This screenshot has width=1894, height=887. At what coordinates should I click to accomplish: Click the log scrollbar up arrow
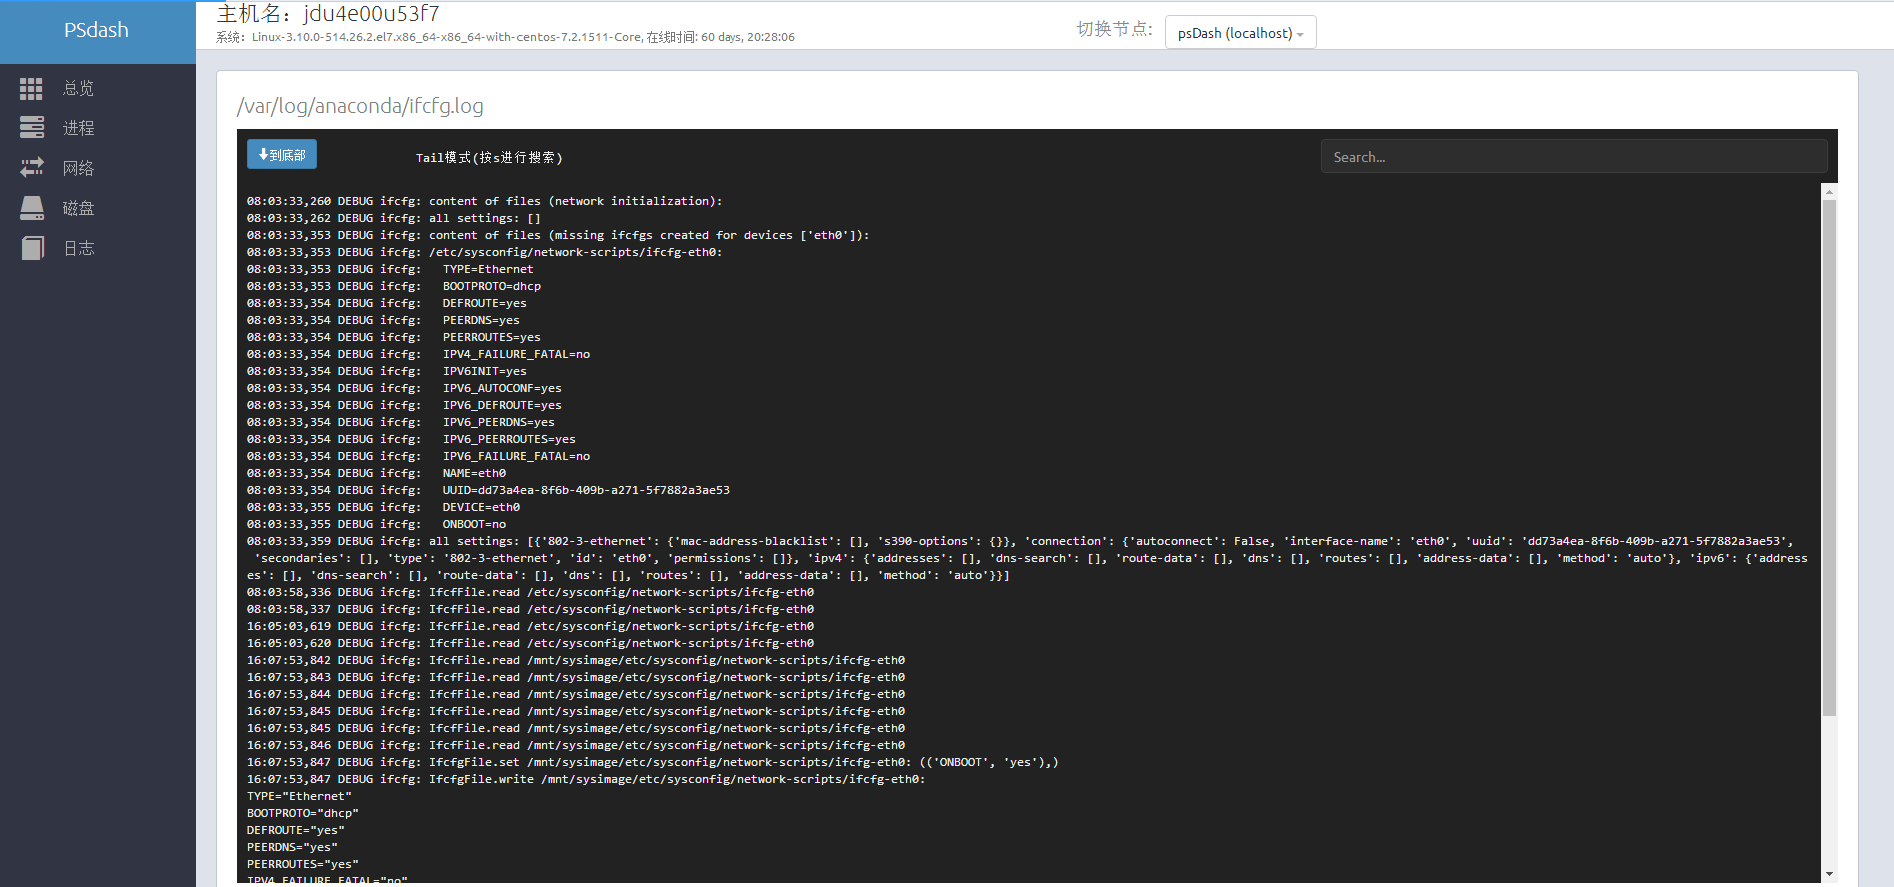click(x=1829, y=191)
